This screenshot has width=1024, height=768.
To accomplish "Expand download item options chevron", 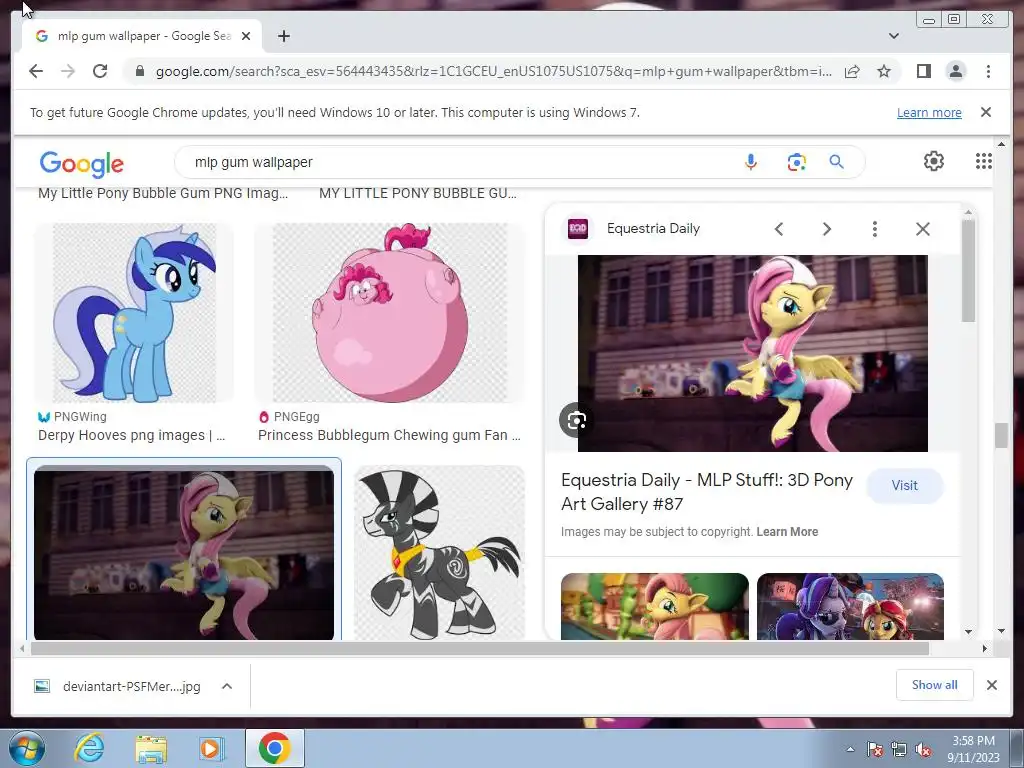I will click(227, 686).
